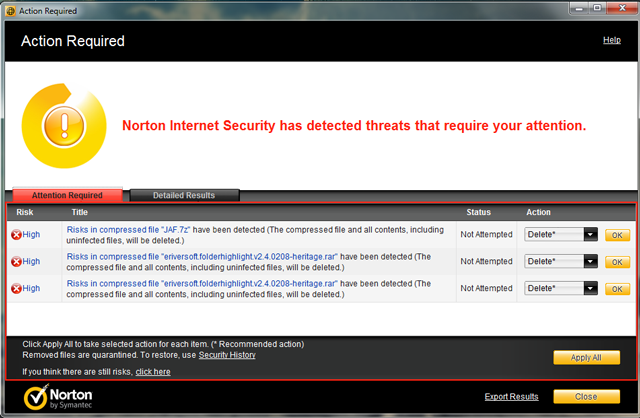The image size is (640, 418).
Task: Minimize the Action Required window
Action: (579, 8)
